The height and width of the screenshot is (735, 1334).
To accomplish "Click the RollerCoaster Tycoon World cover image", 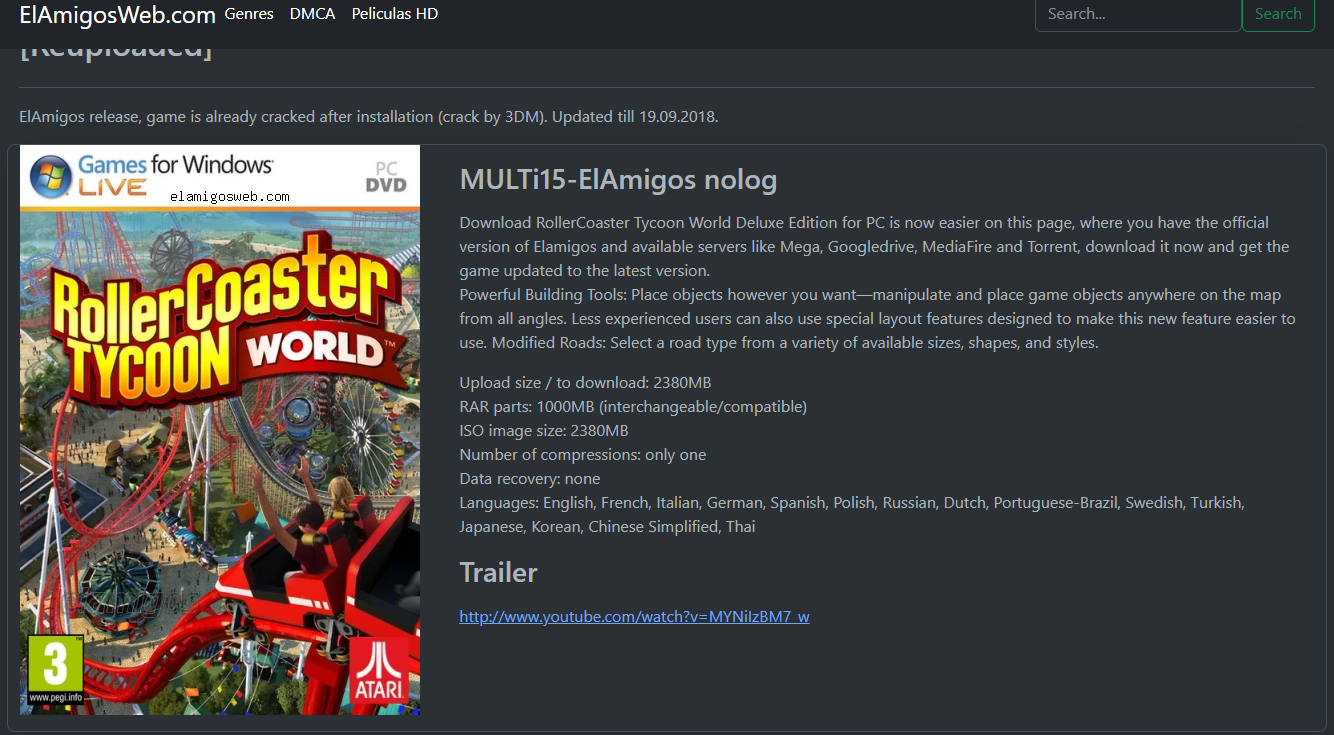I will (220, 430).
